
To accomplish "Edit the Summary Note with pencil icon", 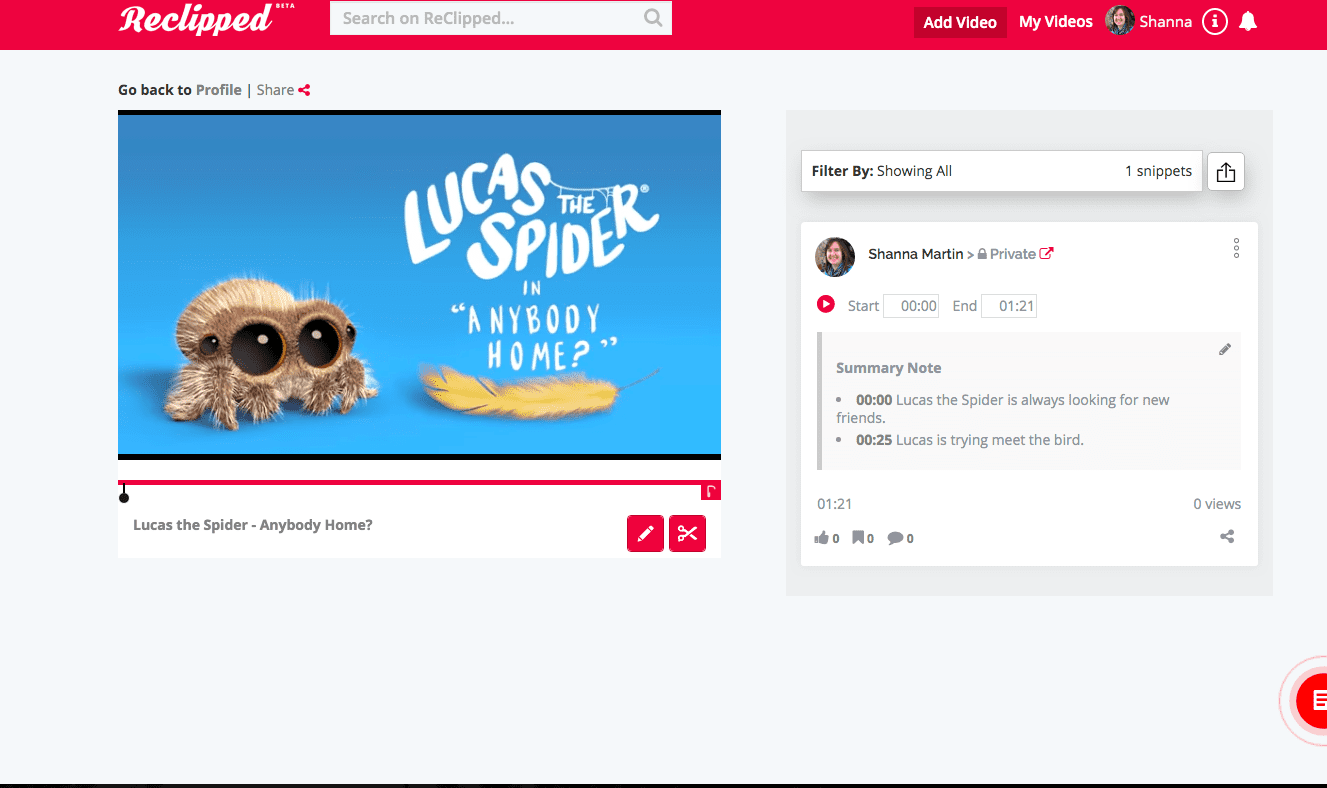I will (x=1224, y=349).
